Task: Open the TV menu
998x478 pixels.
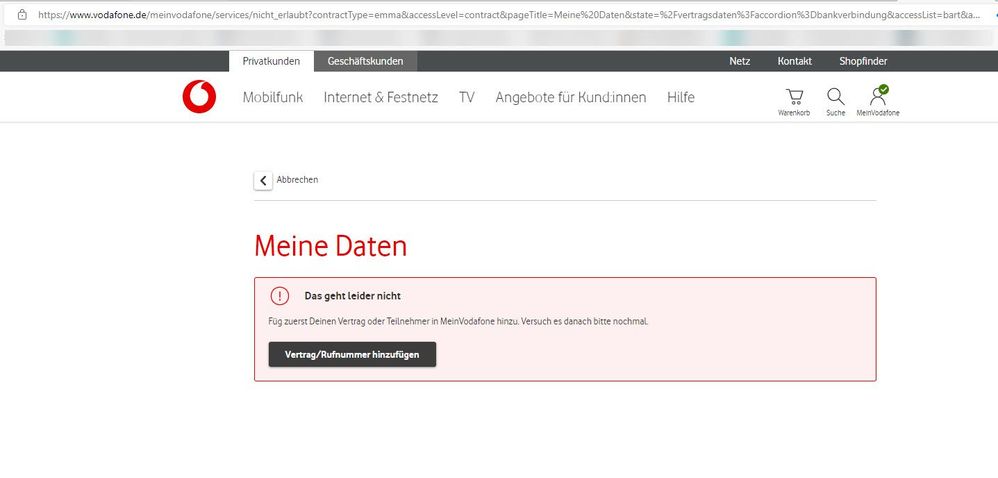Action: (x=467, y=97)
